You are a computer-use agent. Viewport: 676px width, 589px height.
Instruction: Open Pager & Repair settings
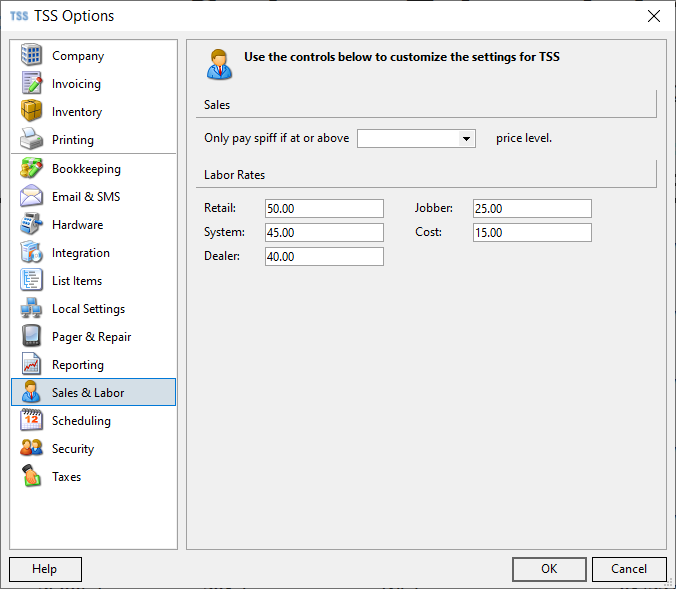93,336
